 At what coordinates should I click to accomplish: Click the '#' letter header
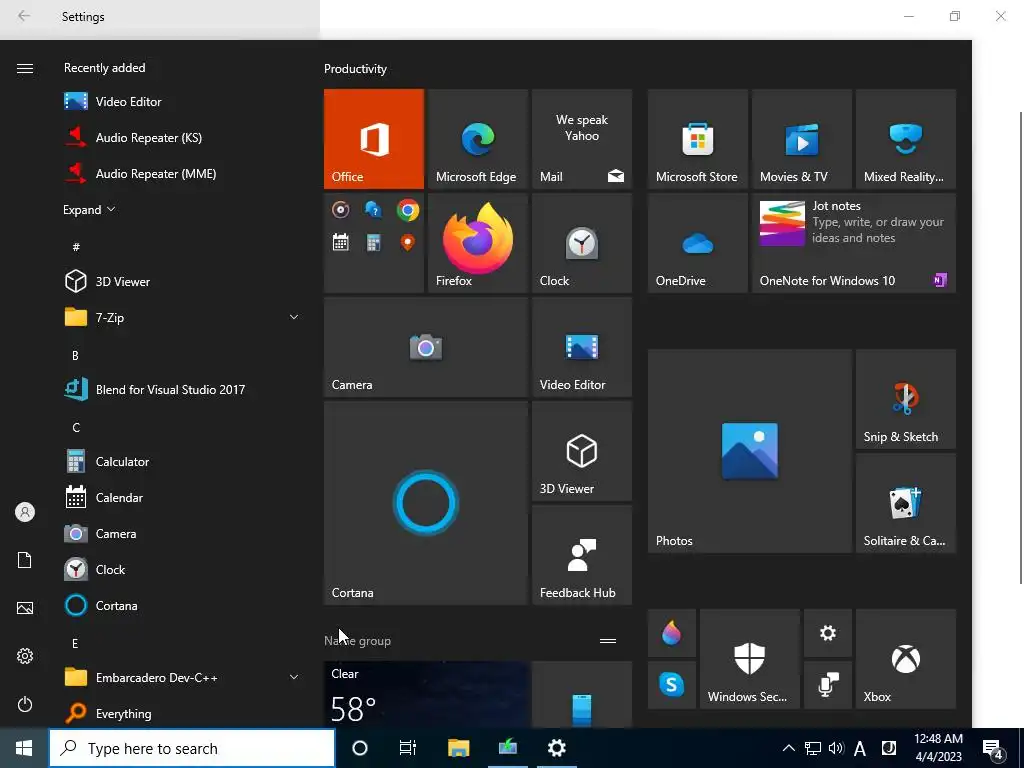click(76, 247)
